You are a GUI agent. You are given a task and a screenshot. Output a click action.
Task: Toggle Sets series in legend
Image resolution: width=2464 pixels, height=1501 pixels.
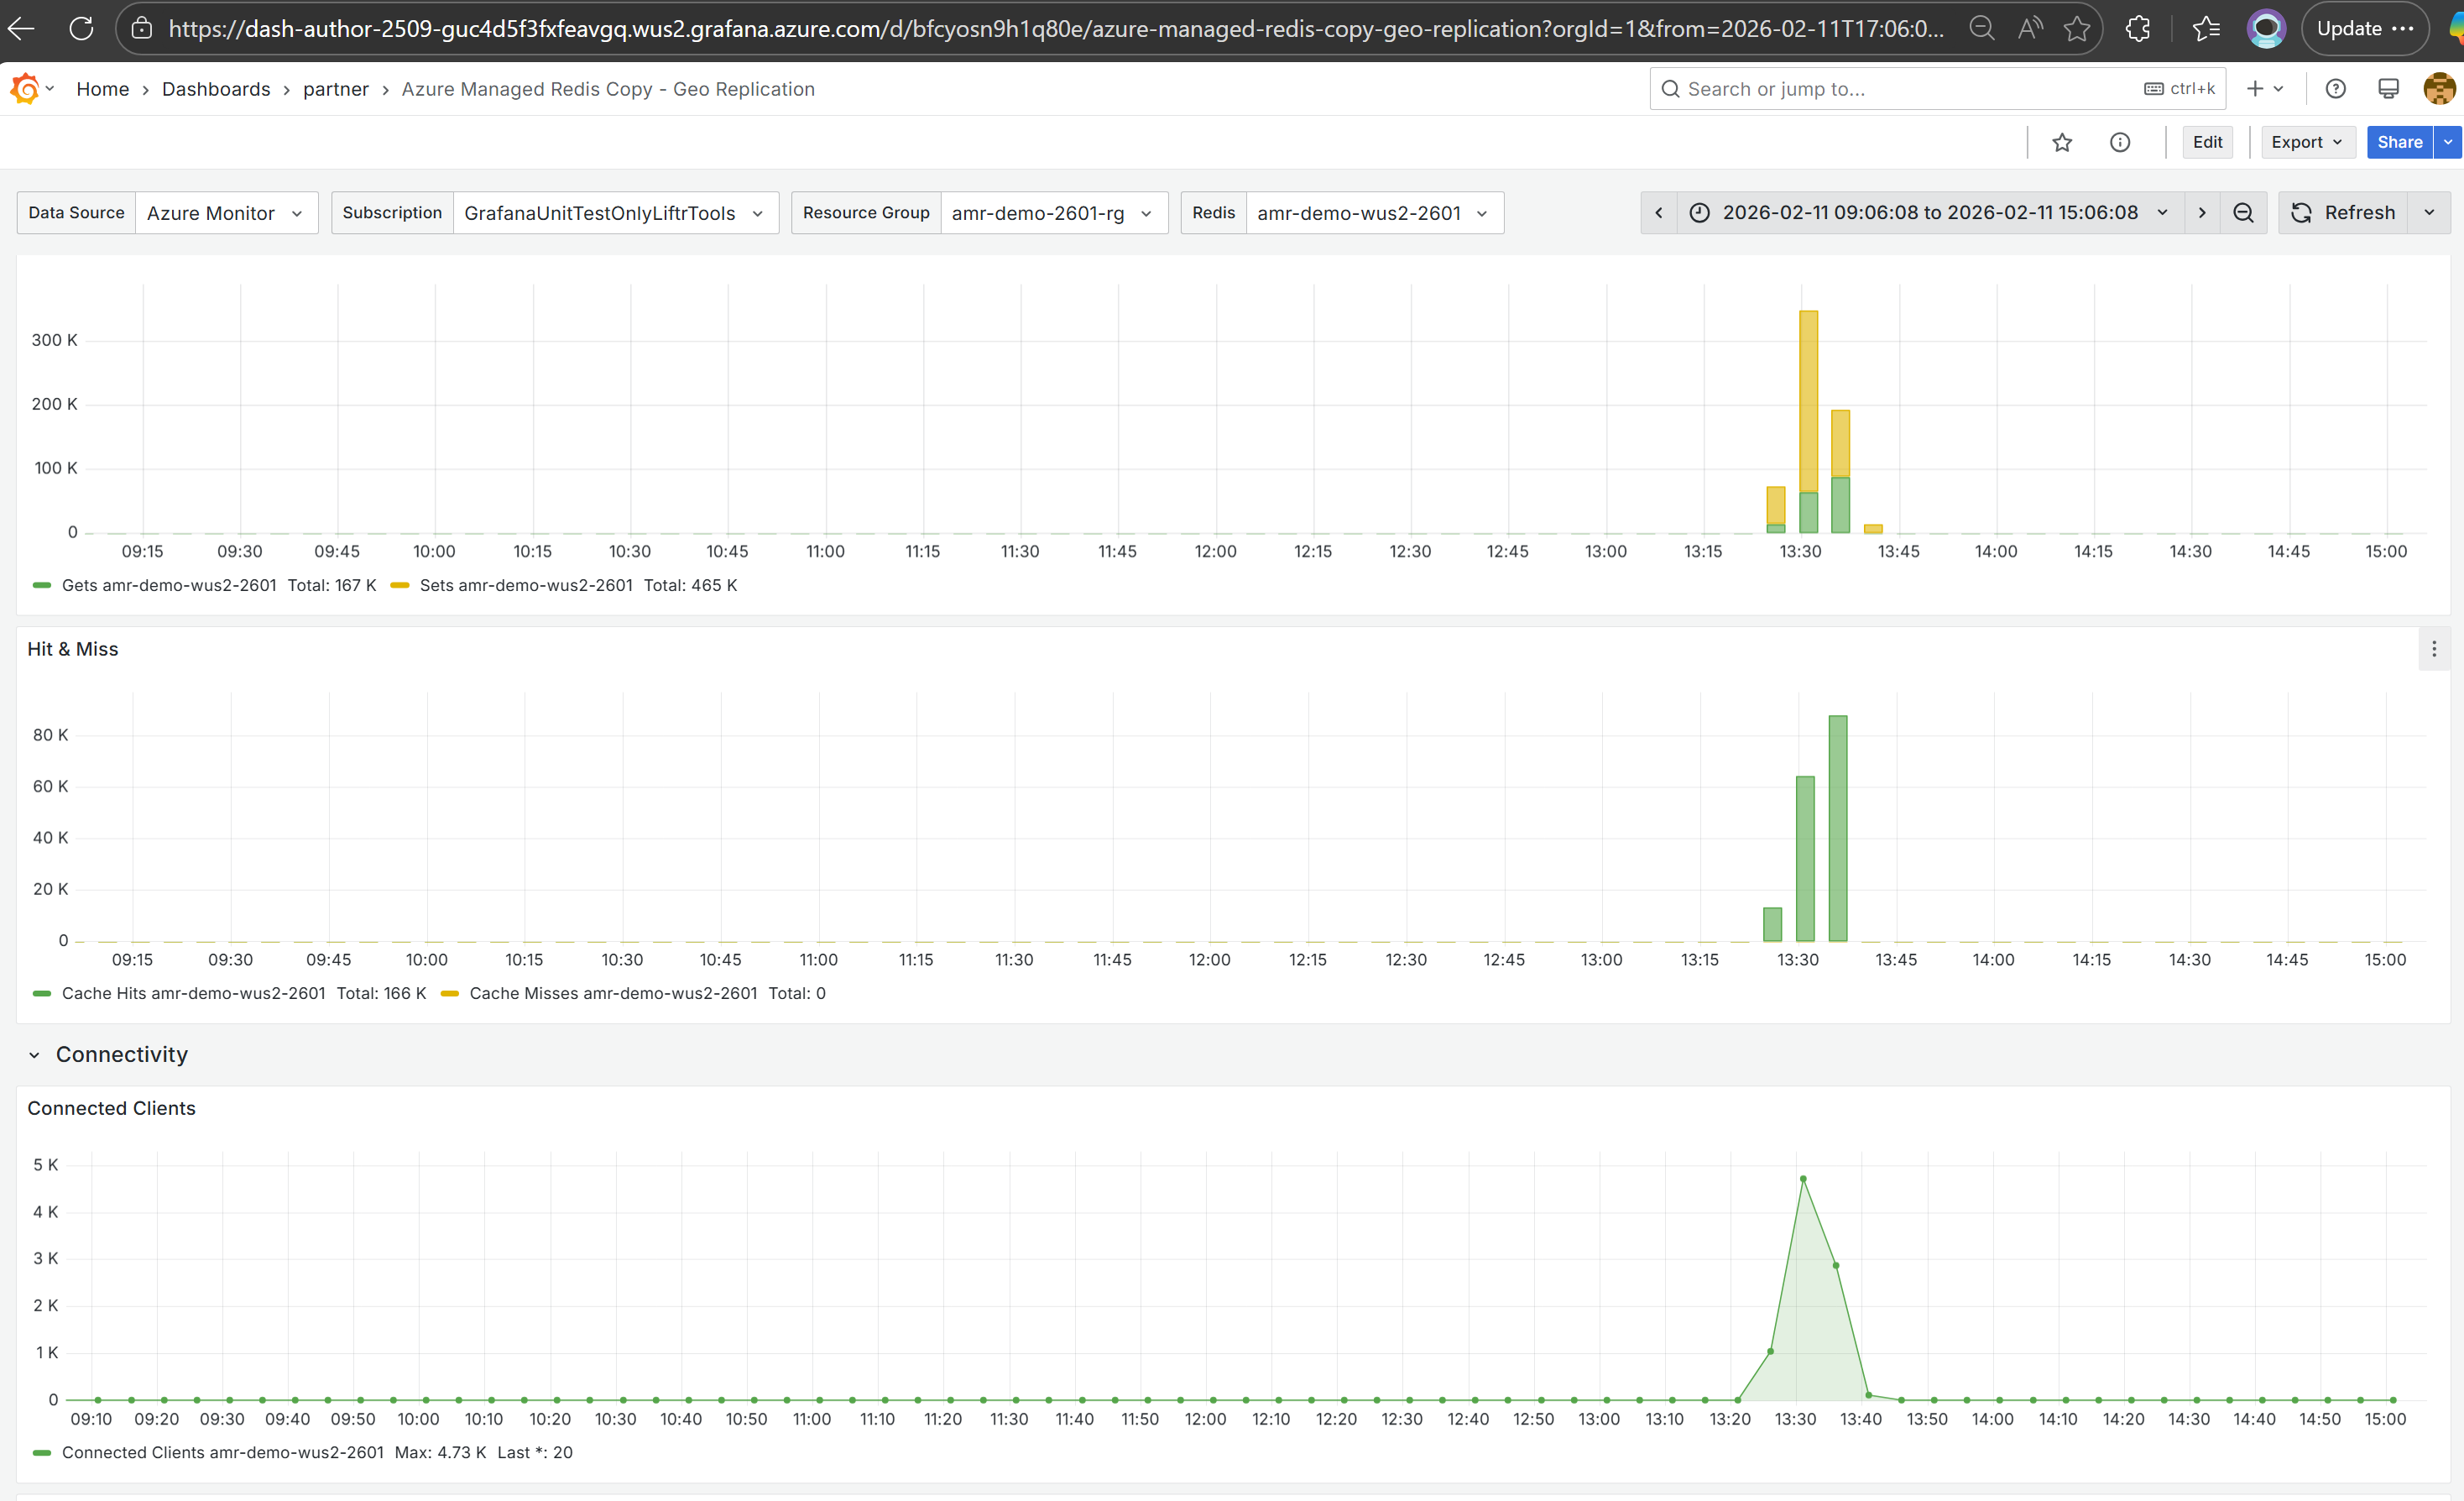525,585
